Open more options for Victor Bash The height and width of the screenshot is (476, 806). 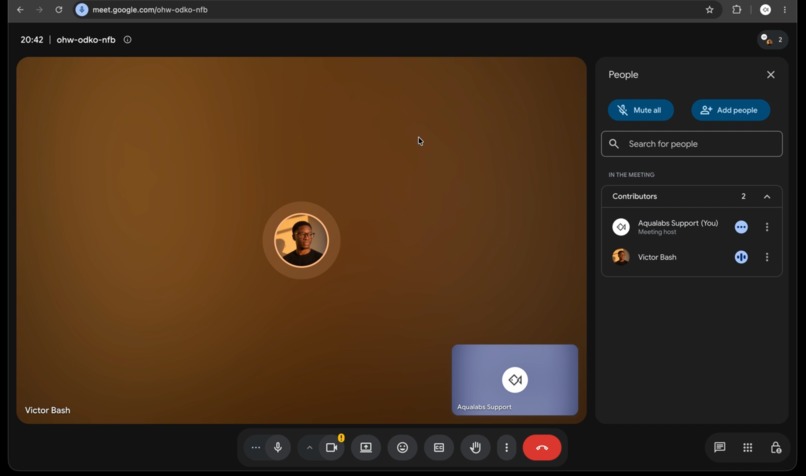[767, 257]
